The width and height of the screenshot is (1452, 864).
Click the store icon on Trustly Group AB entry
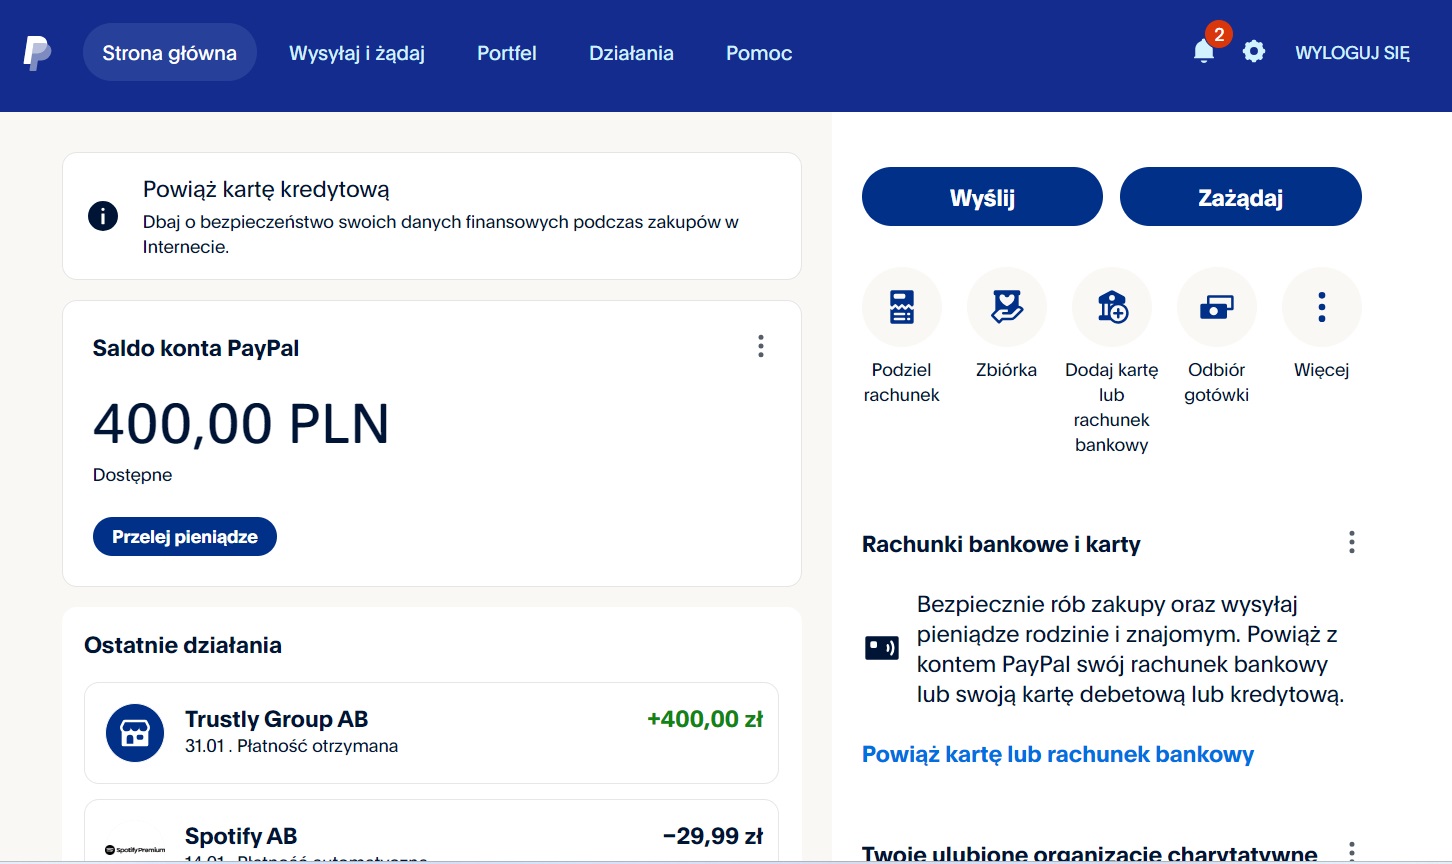click(x=134, y=733)
